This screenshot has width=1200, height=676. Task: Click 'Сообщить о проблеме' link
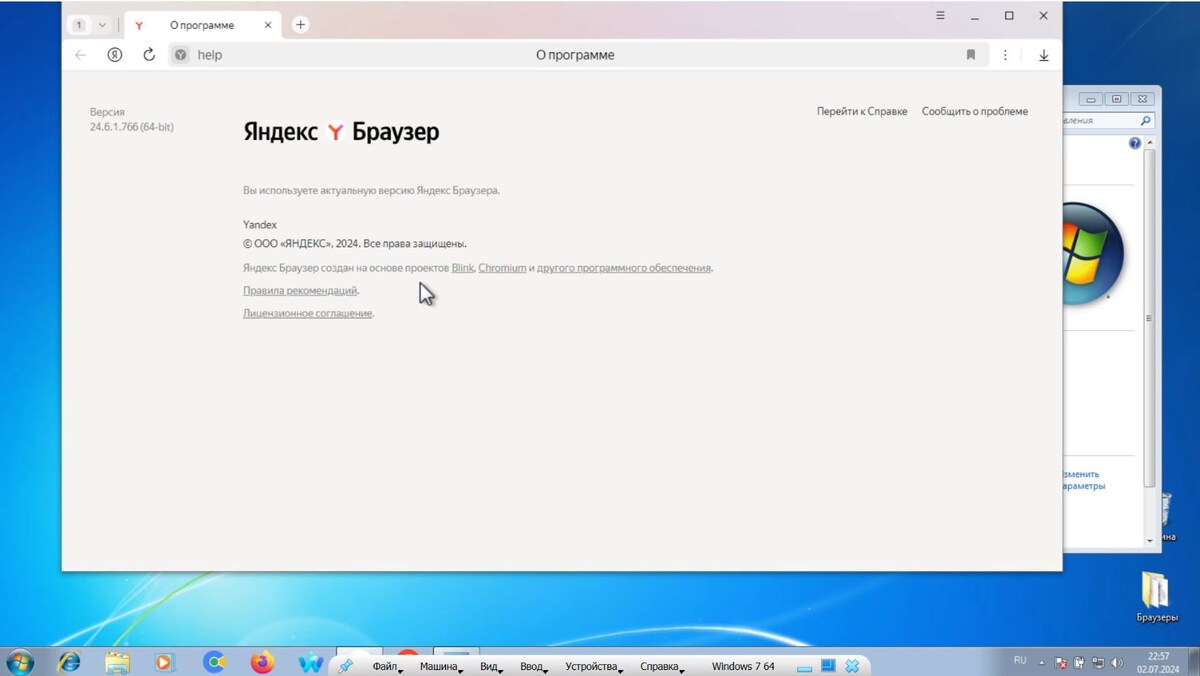[975, 111]
